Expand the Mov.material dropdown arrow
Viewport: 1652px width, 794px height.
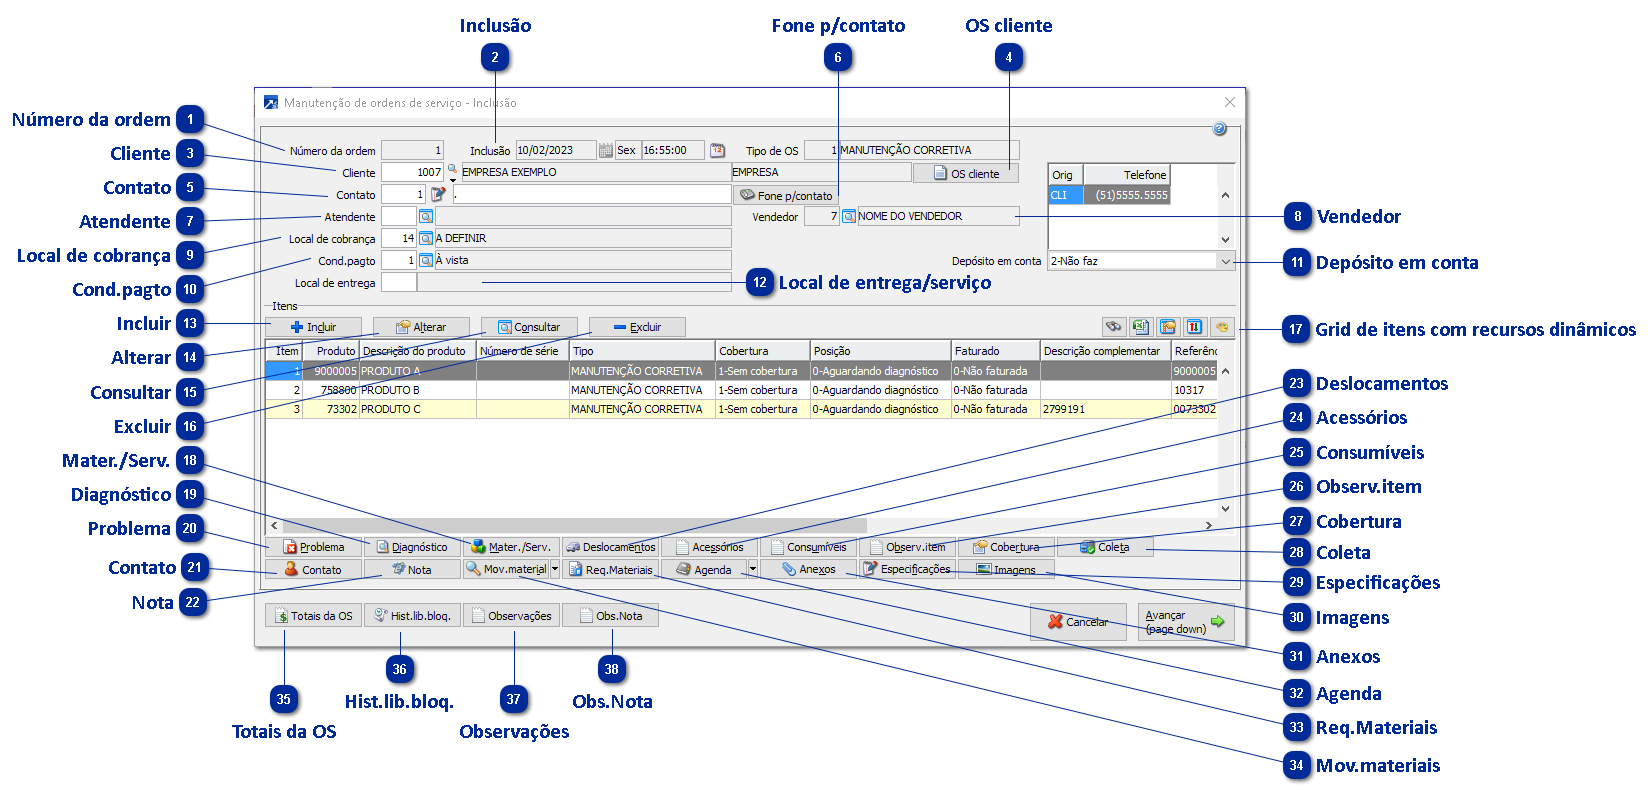[554, 569]
